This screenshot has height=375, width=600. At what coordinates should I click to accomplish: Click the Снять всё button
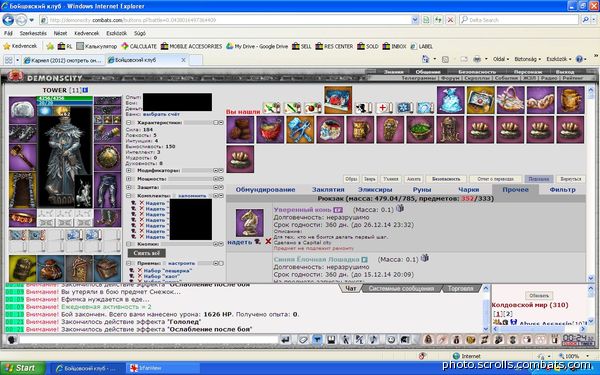(147, 253)
